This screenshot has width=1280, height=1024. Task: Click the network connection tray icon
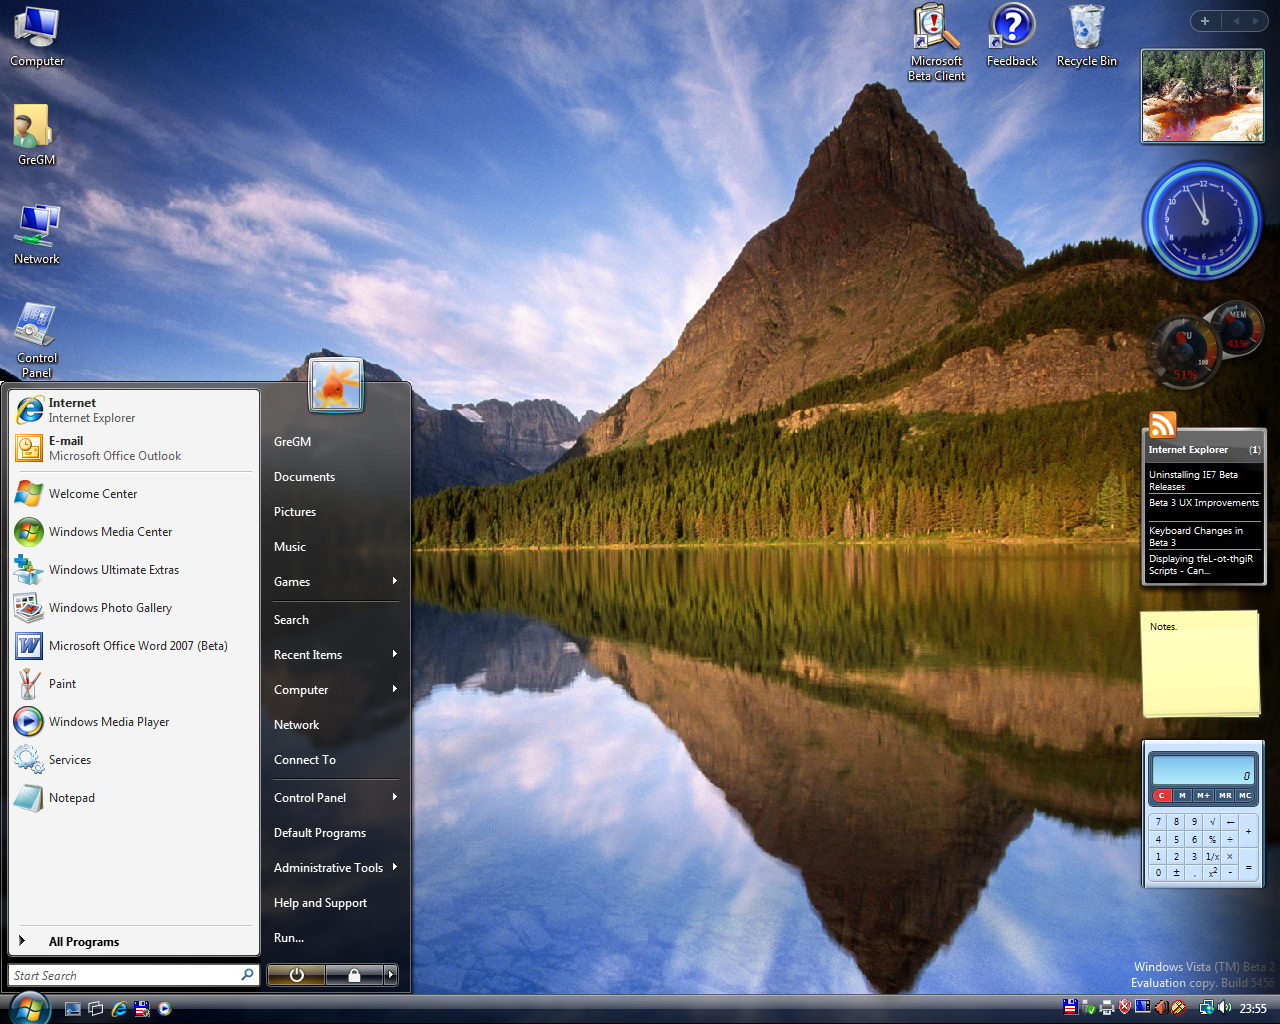[x=1207, y=1007]
